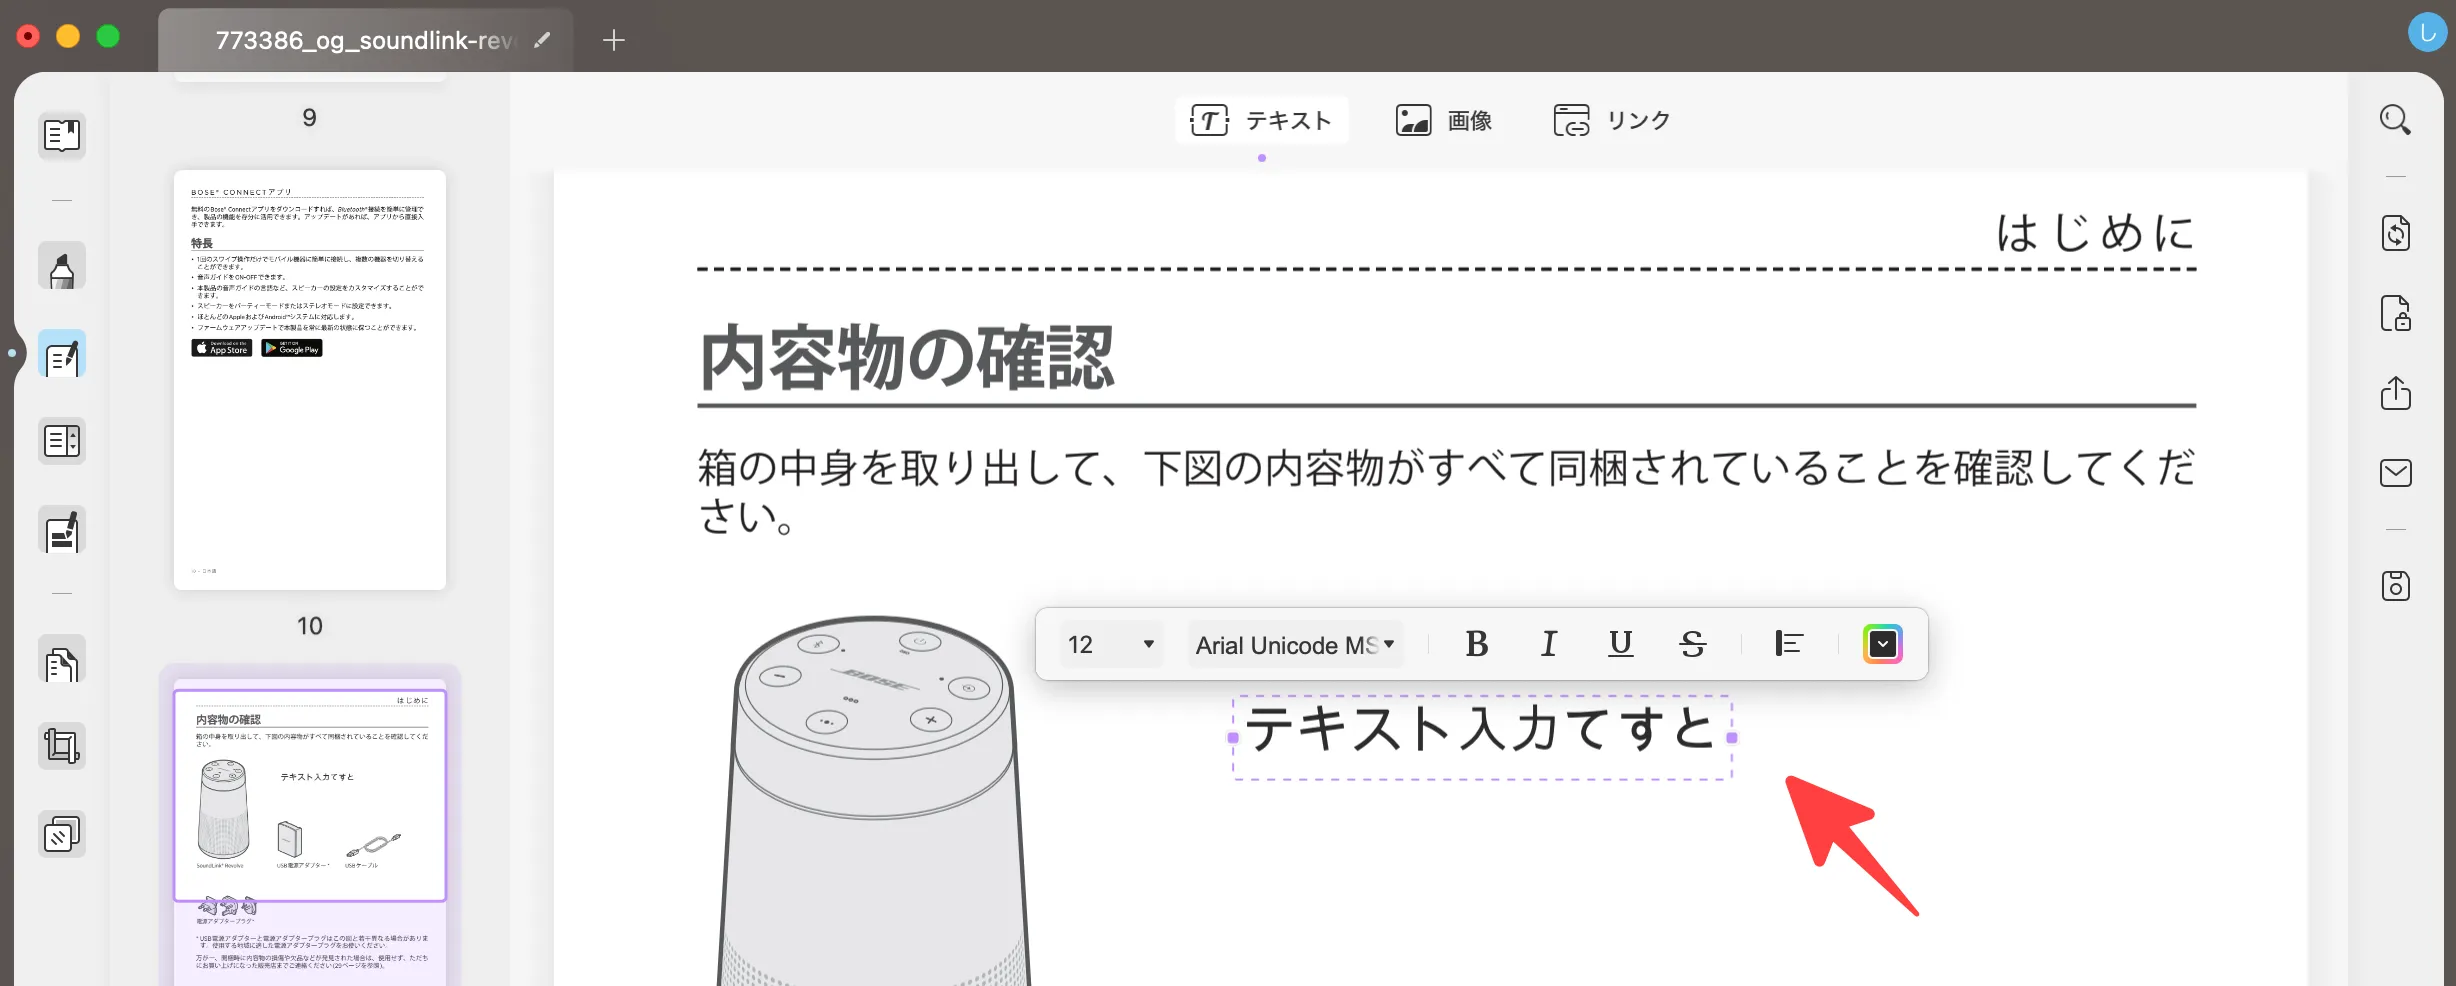The width and height of the screenshot is (2456, 986).
Task: Open the Organize Pages tool in sidebar
Action: (x=62, y=661)
